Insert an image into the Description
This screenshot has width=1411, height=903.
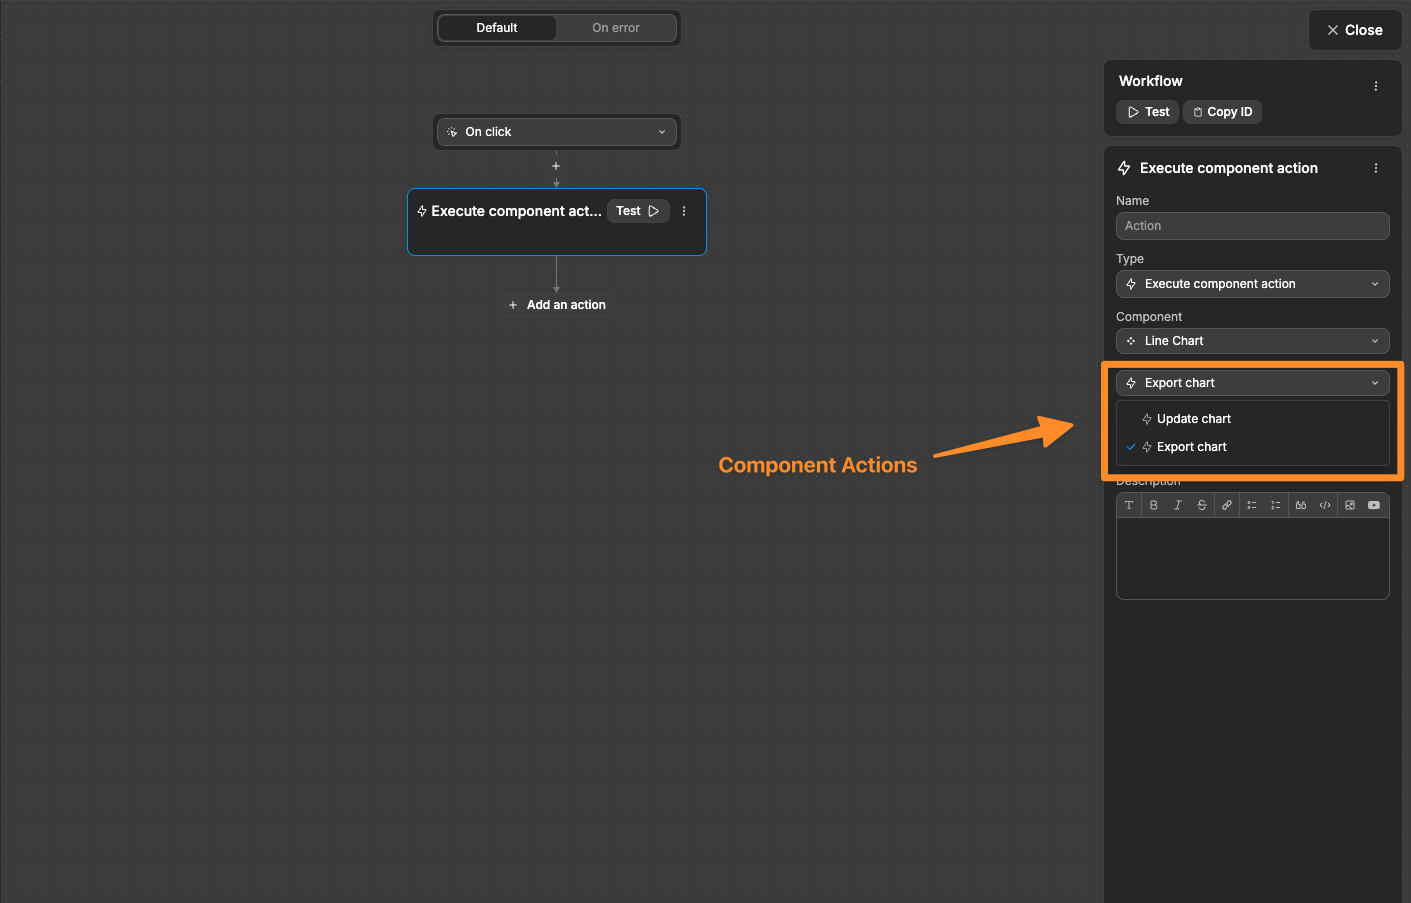1349,505
